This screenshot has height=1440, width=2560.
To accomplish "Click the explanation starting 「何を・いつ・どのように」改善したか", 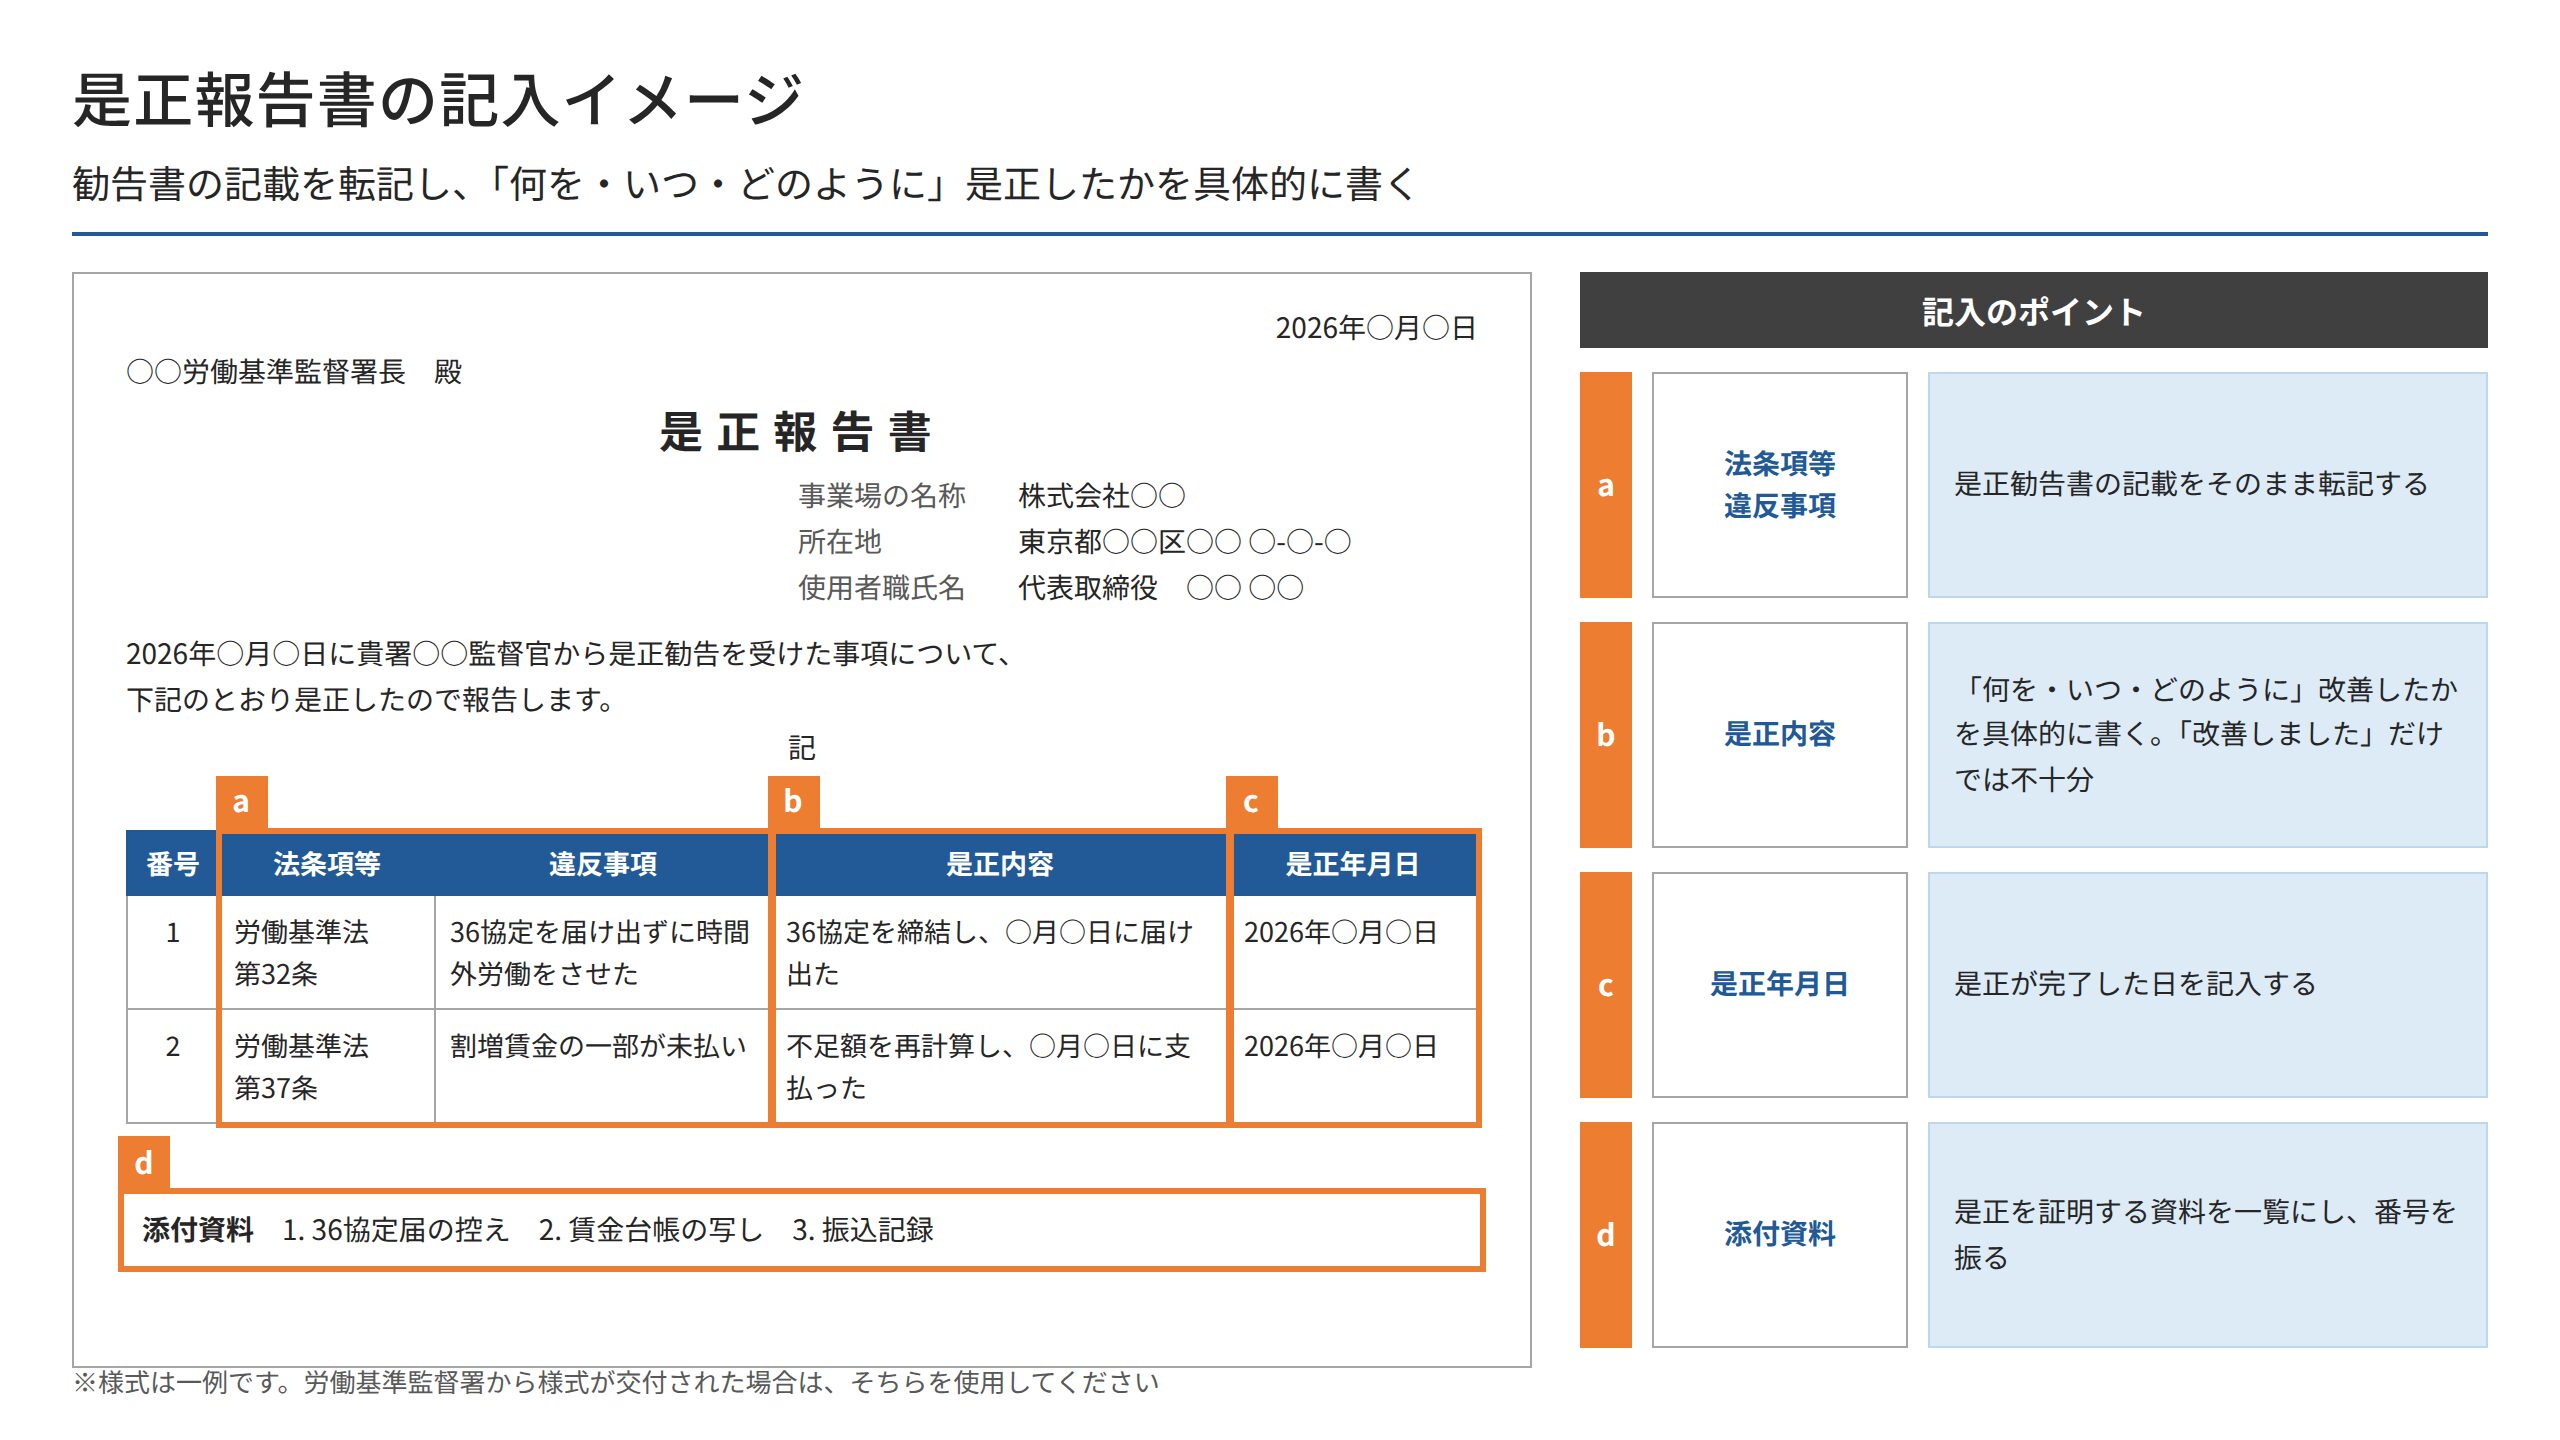I will pyautogui.click(x=2206, y=734).
